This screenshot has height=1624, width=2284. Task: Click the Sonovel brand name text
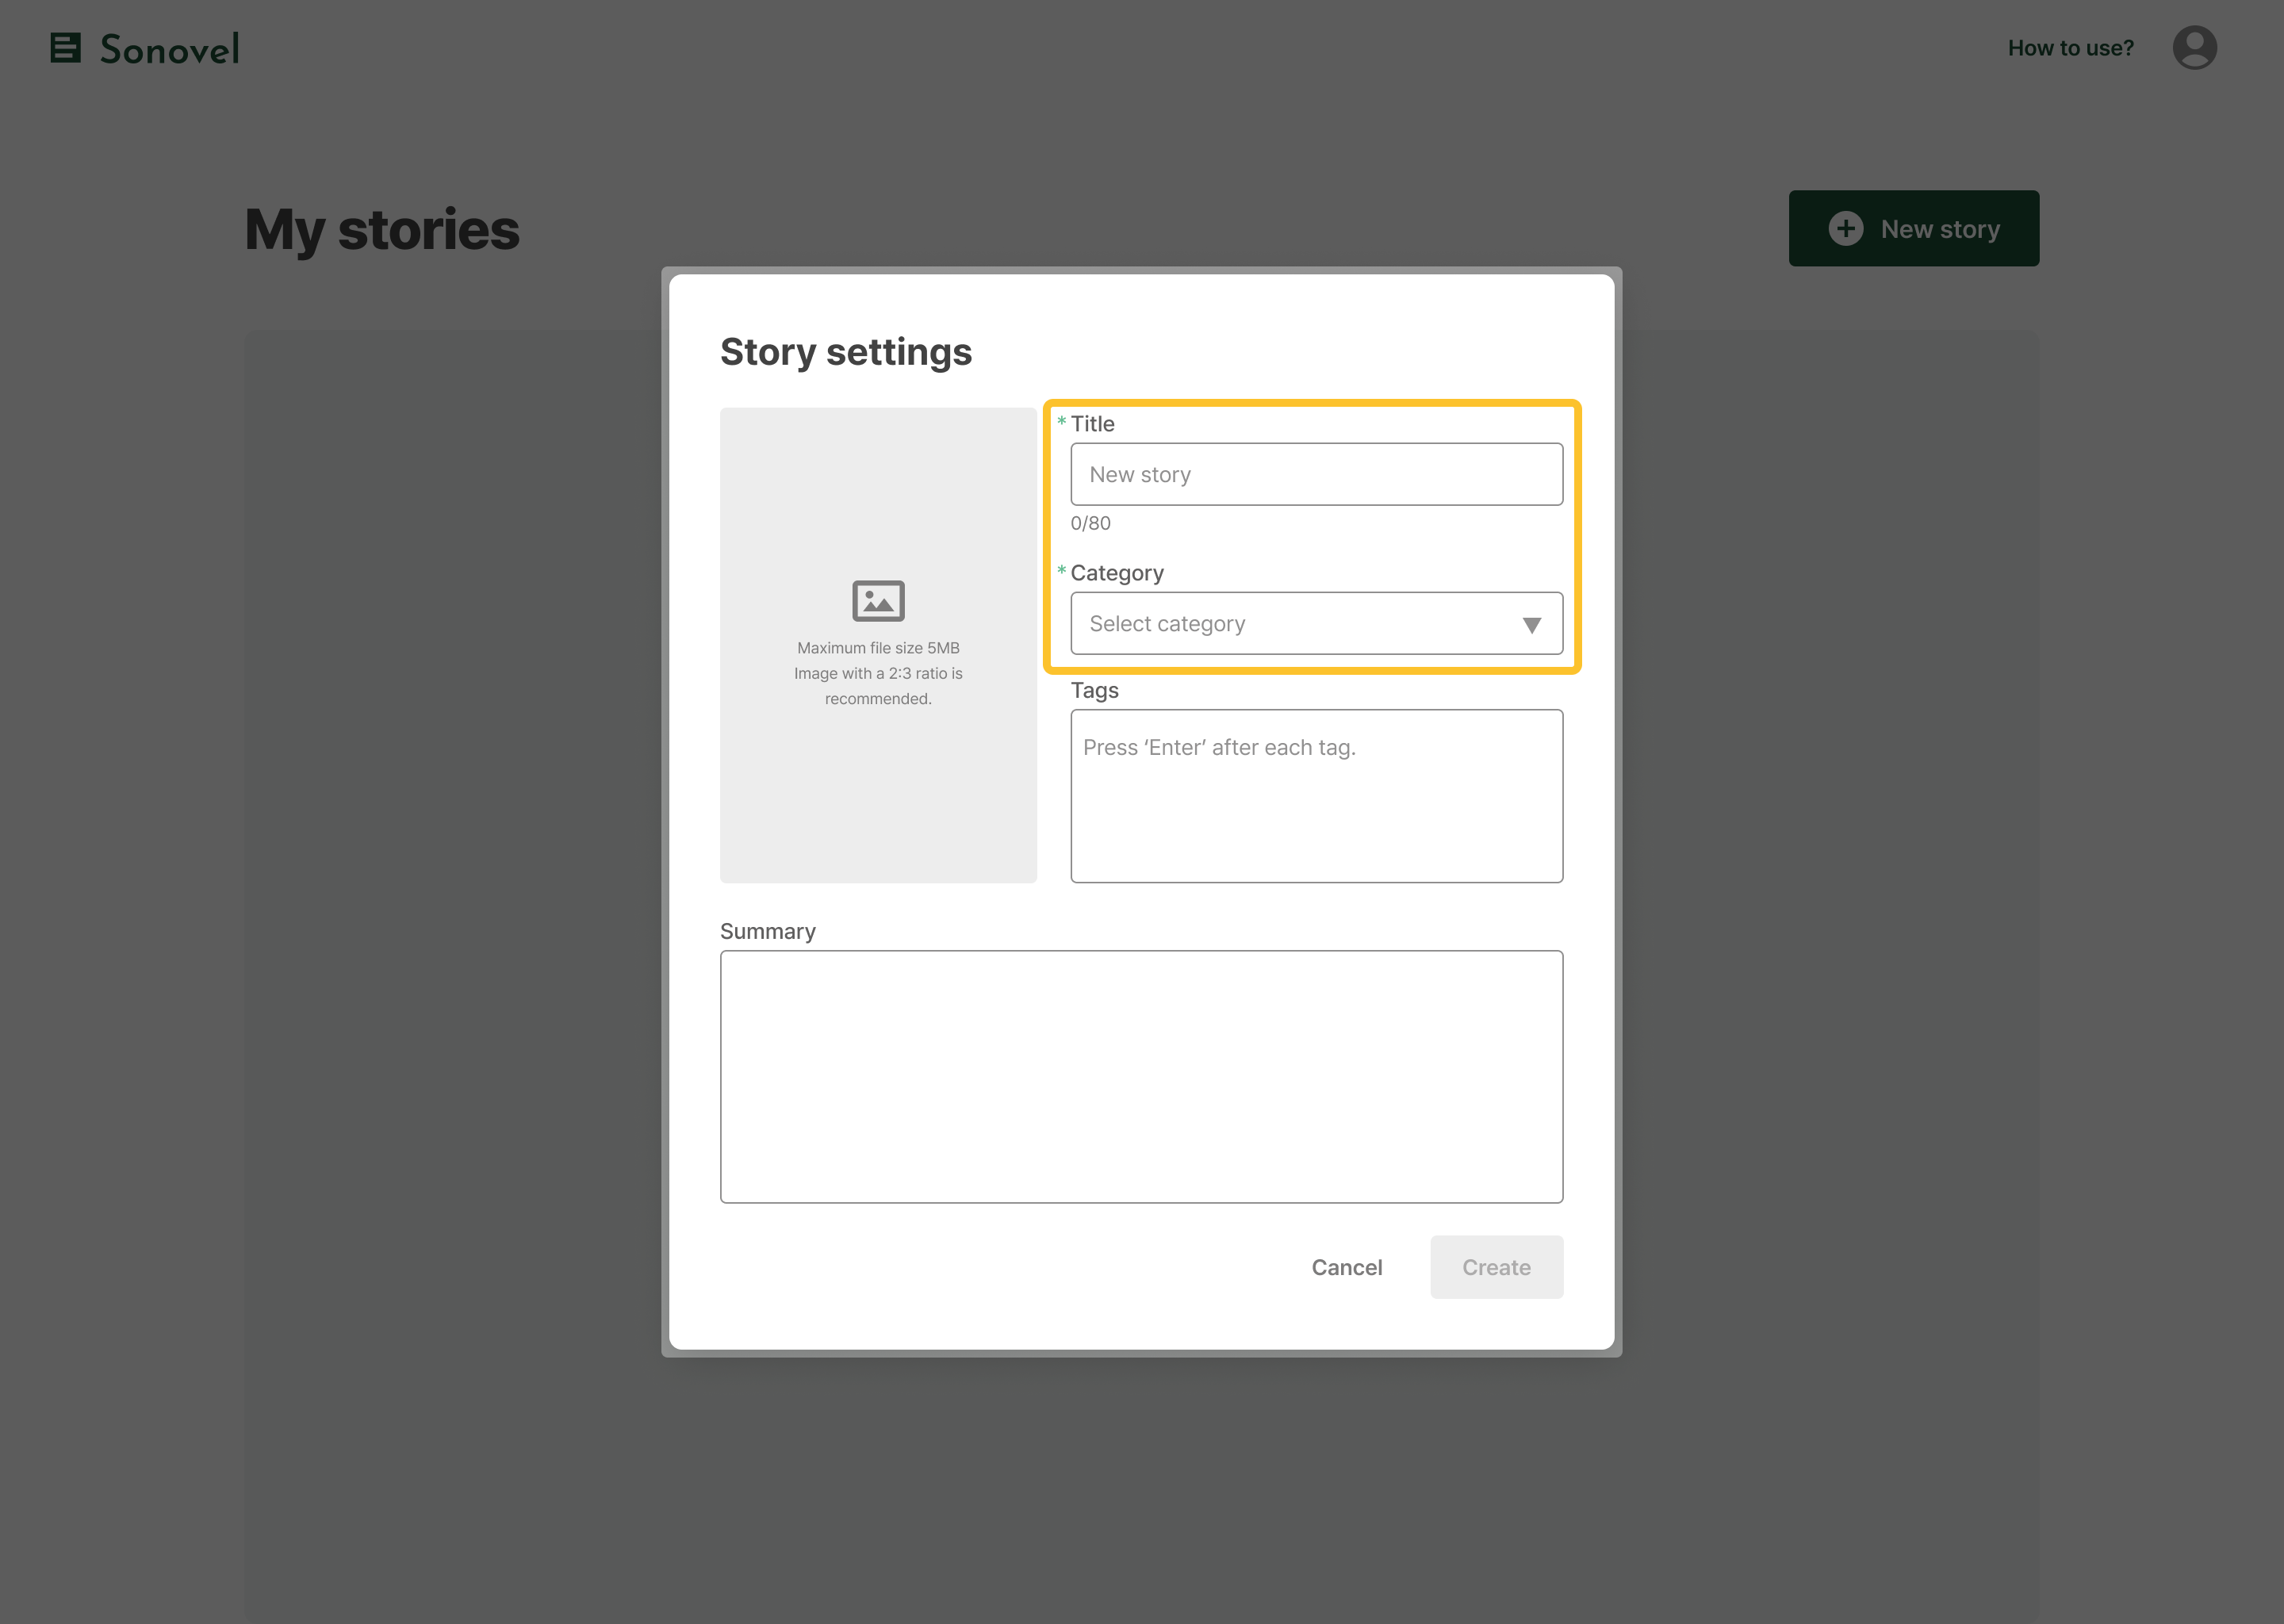pos(170,49)
